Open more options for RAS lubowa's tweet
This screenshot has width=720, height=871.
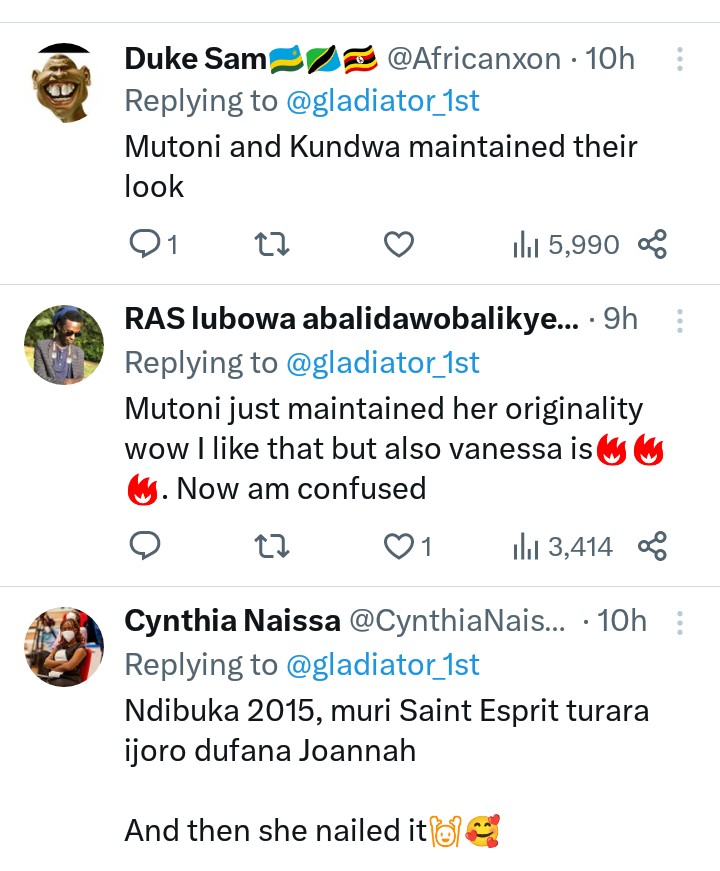[x=680, y=320]
